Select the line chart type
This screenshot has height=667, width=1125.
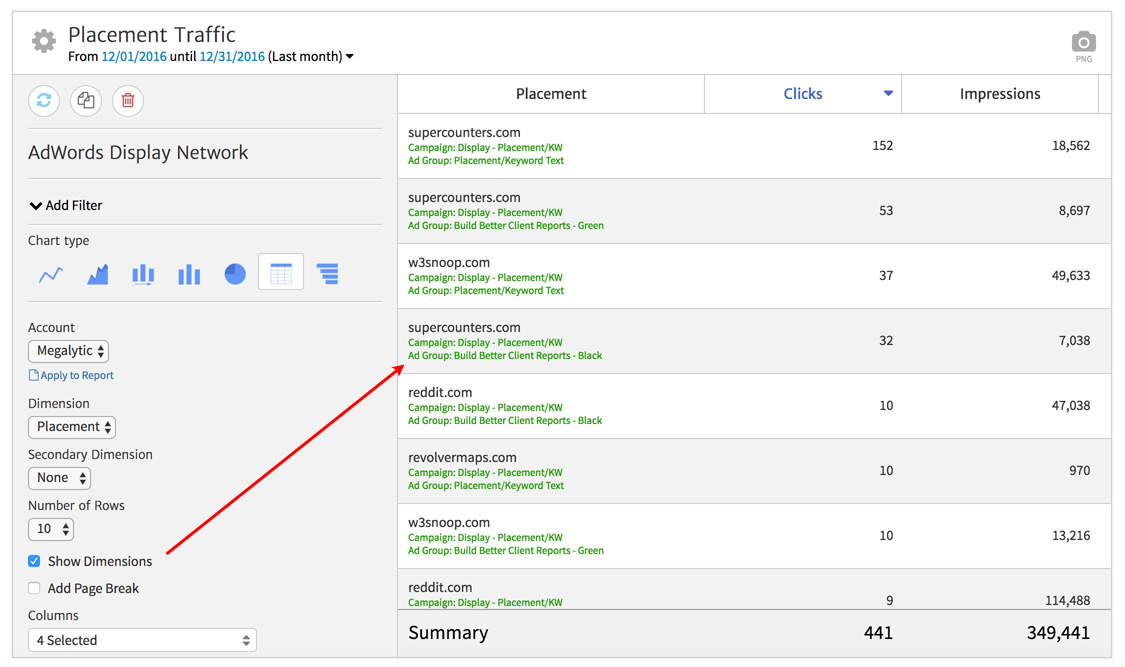click(51, 274)
